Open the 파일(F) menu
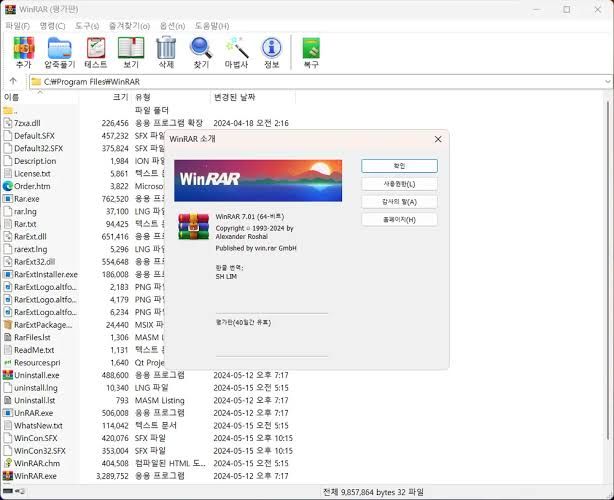Image resolution: width=614 pixels, height=500 pixels. (x=17, y=25)
